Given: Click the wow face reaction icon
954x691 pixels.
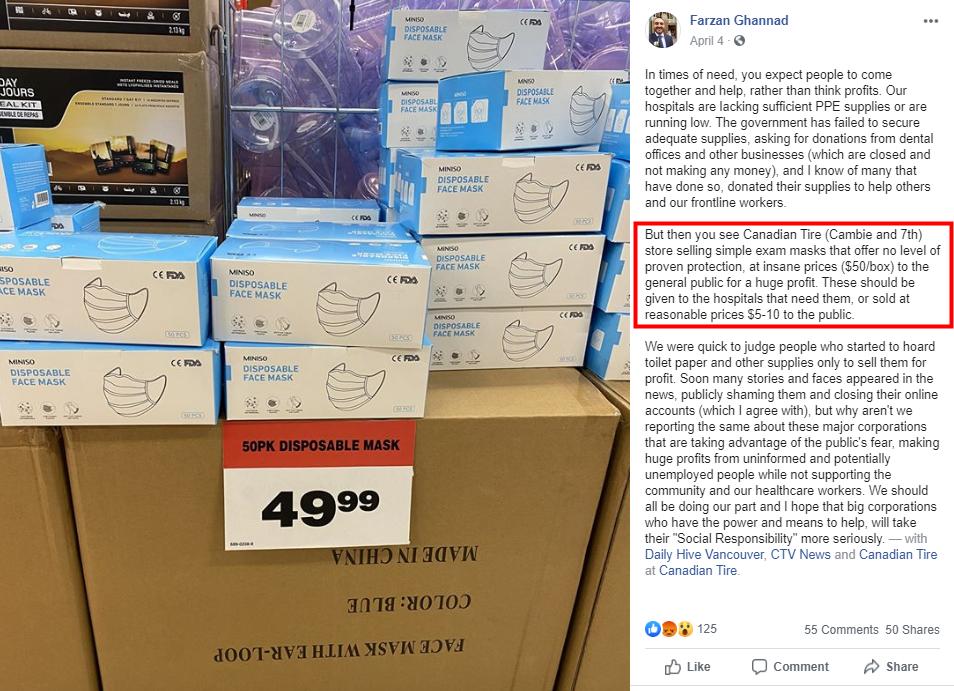Looking at the screenshot, I should pos(684,629).
